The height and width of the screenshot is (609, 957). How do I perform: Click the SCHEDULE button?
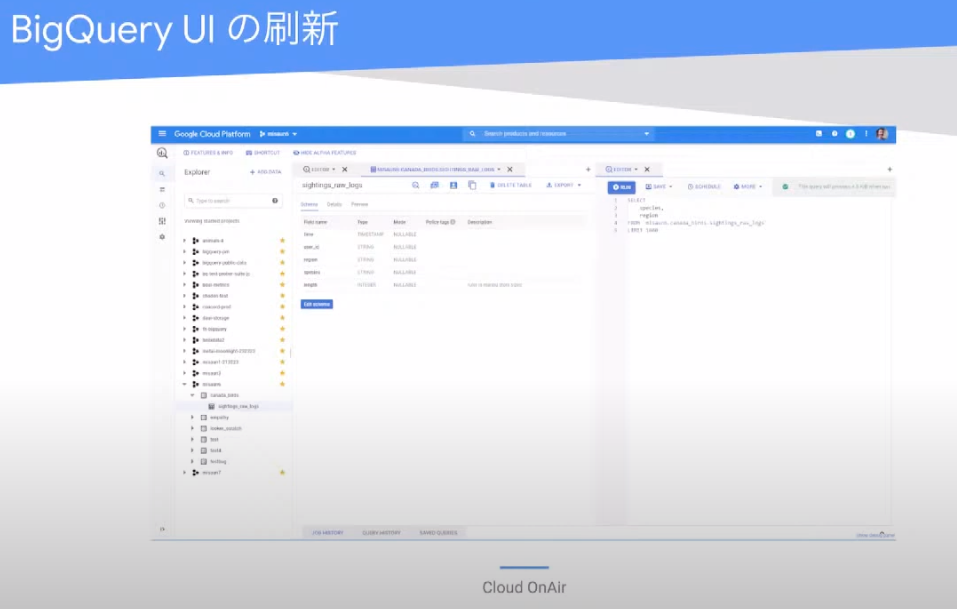point(704,187)
